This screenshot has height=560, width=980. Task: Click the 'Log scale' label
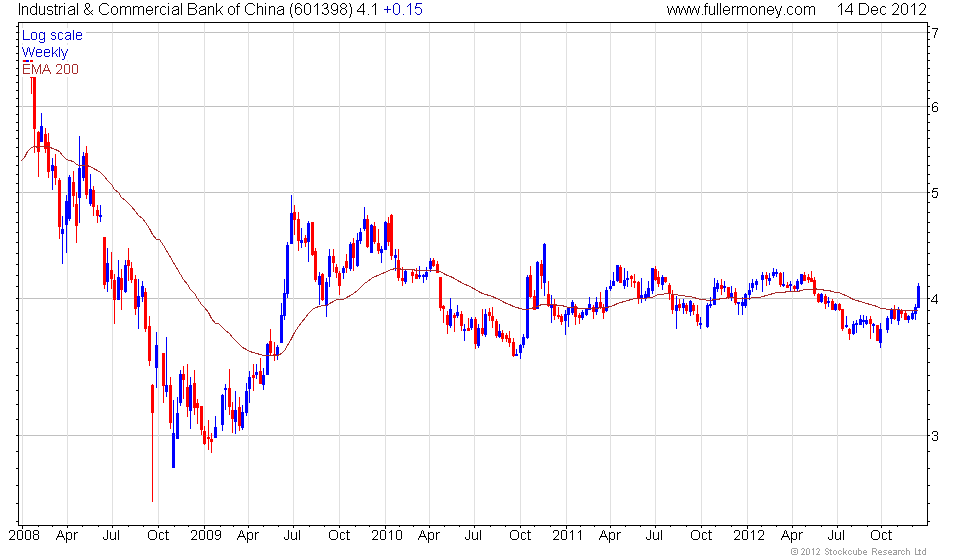point(52,36)
